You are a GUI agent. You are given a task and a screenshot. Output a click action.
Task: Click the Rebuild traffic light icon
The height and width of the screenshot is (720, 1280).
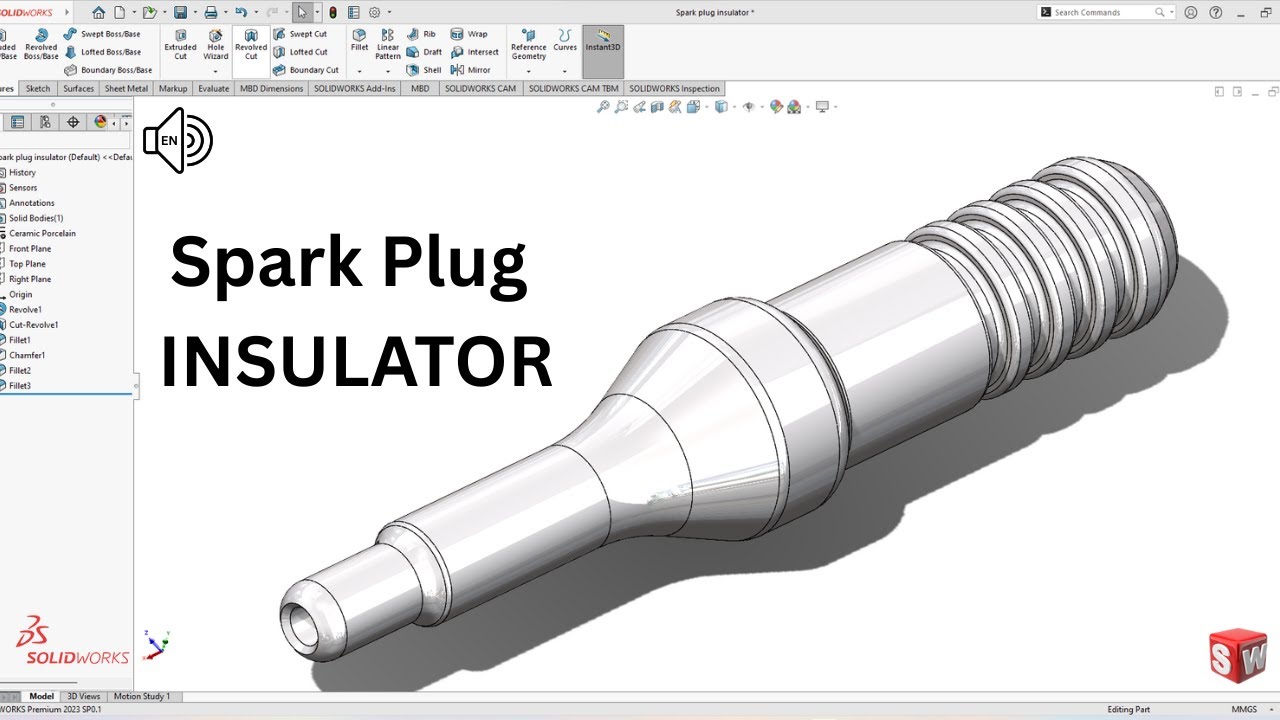click(333, 12)
